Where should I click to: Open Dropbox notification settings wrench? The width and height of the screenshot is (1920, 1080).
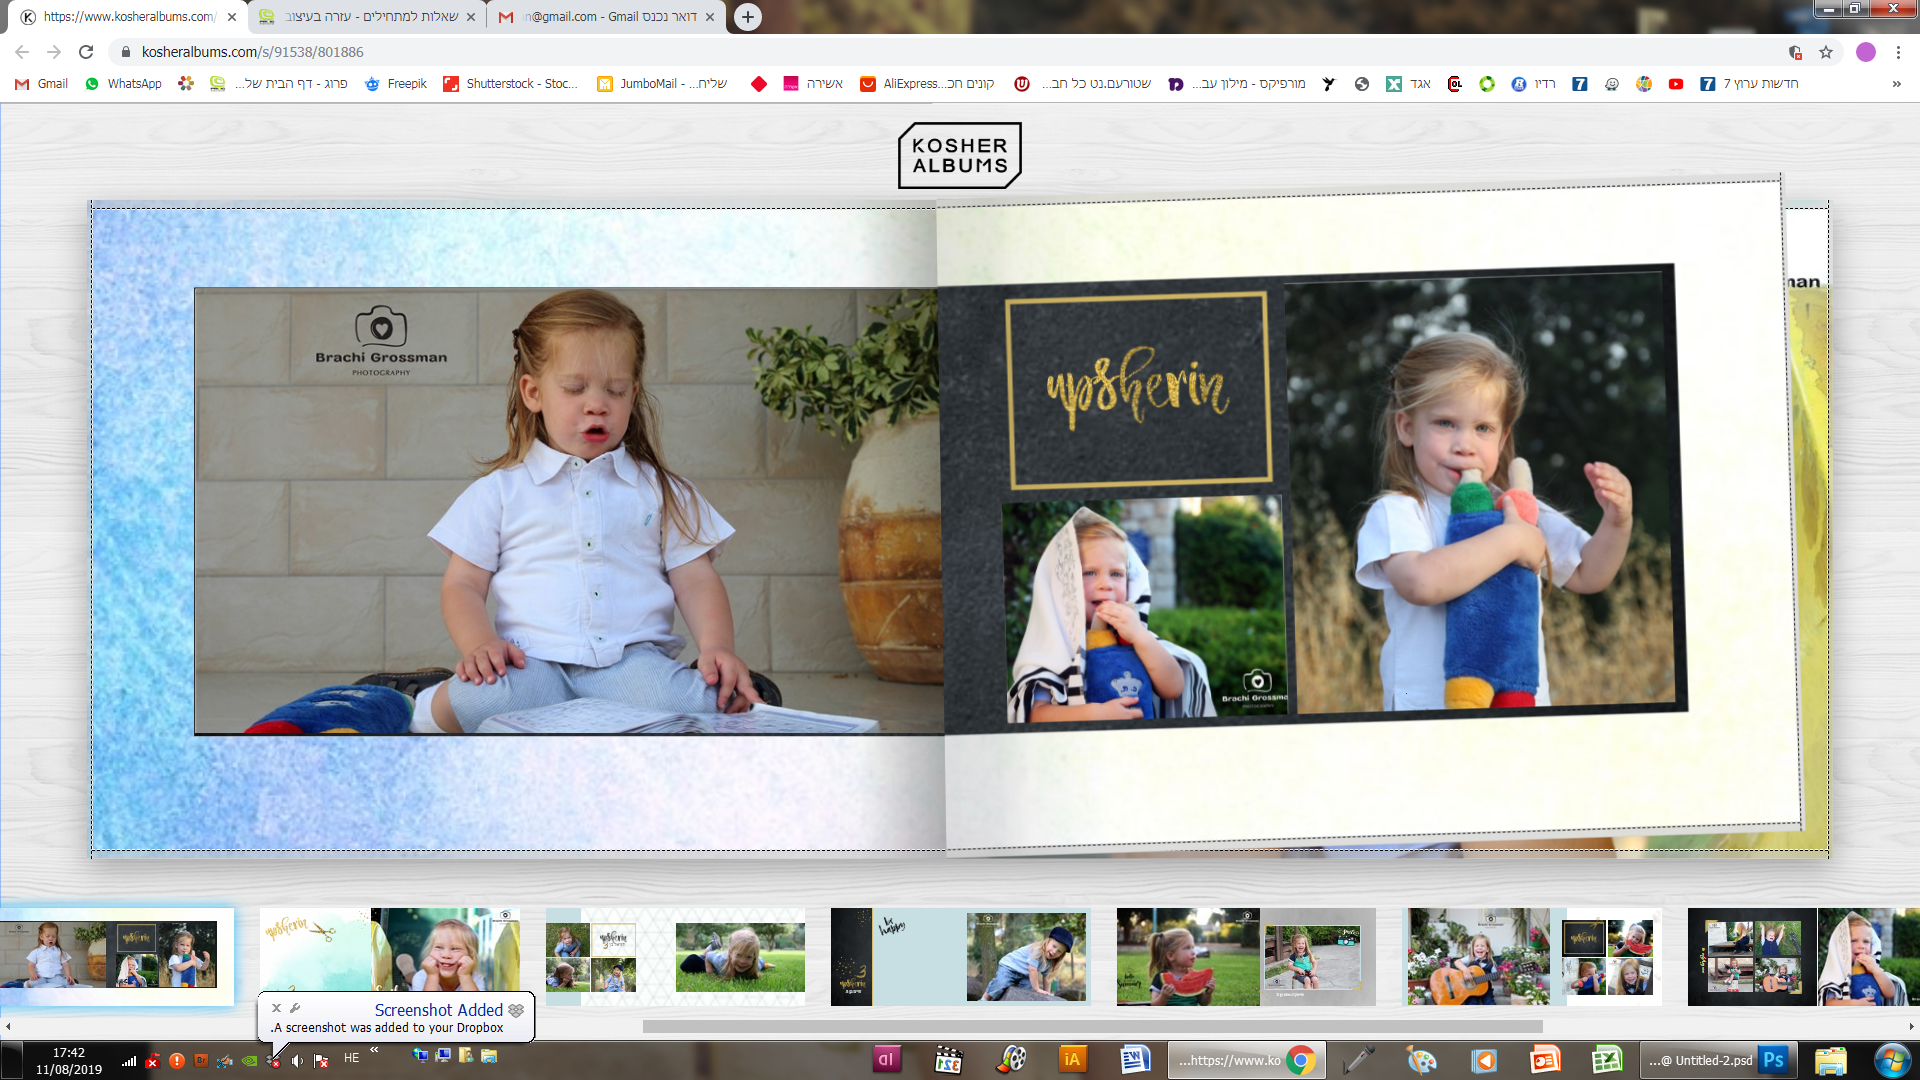[295, 1008]
